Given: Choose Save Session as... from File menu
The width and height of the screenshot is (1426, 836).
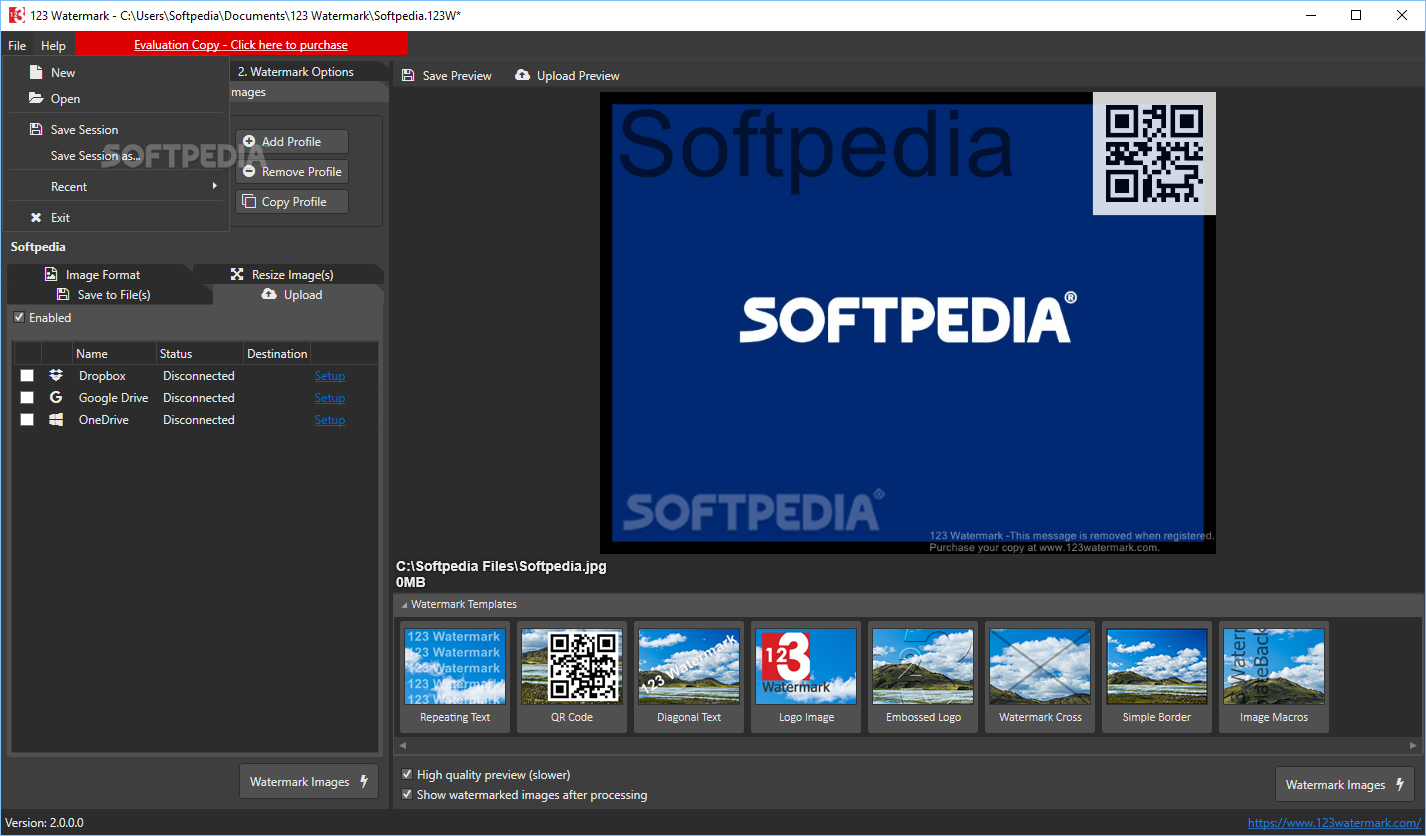Looking at the screenshot, I should (x=96, y=156).
